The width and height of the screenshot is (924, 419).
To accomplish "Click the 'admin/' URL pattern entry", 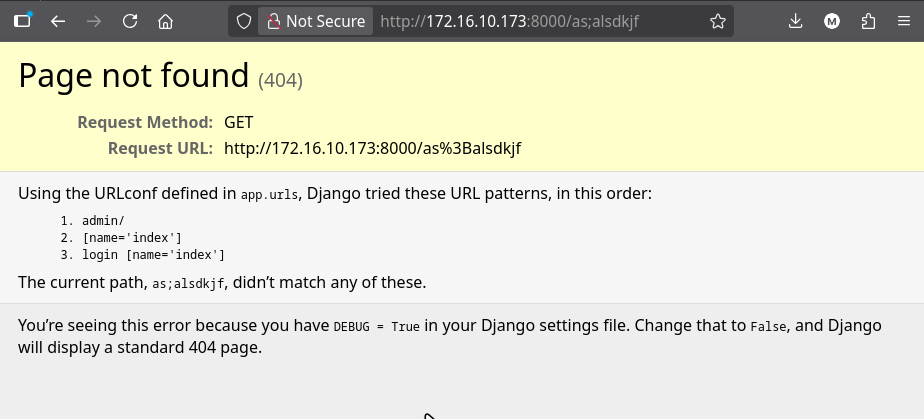I will [x=103, y=220].
